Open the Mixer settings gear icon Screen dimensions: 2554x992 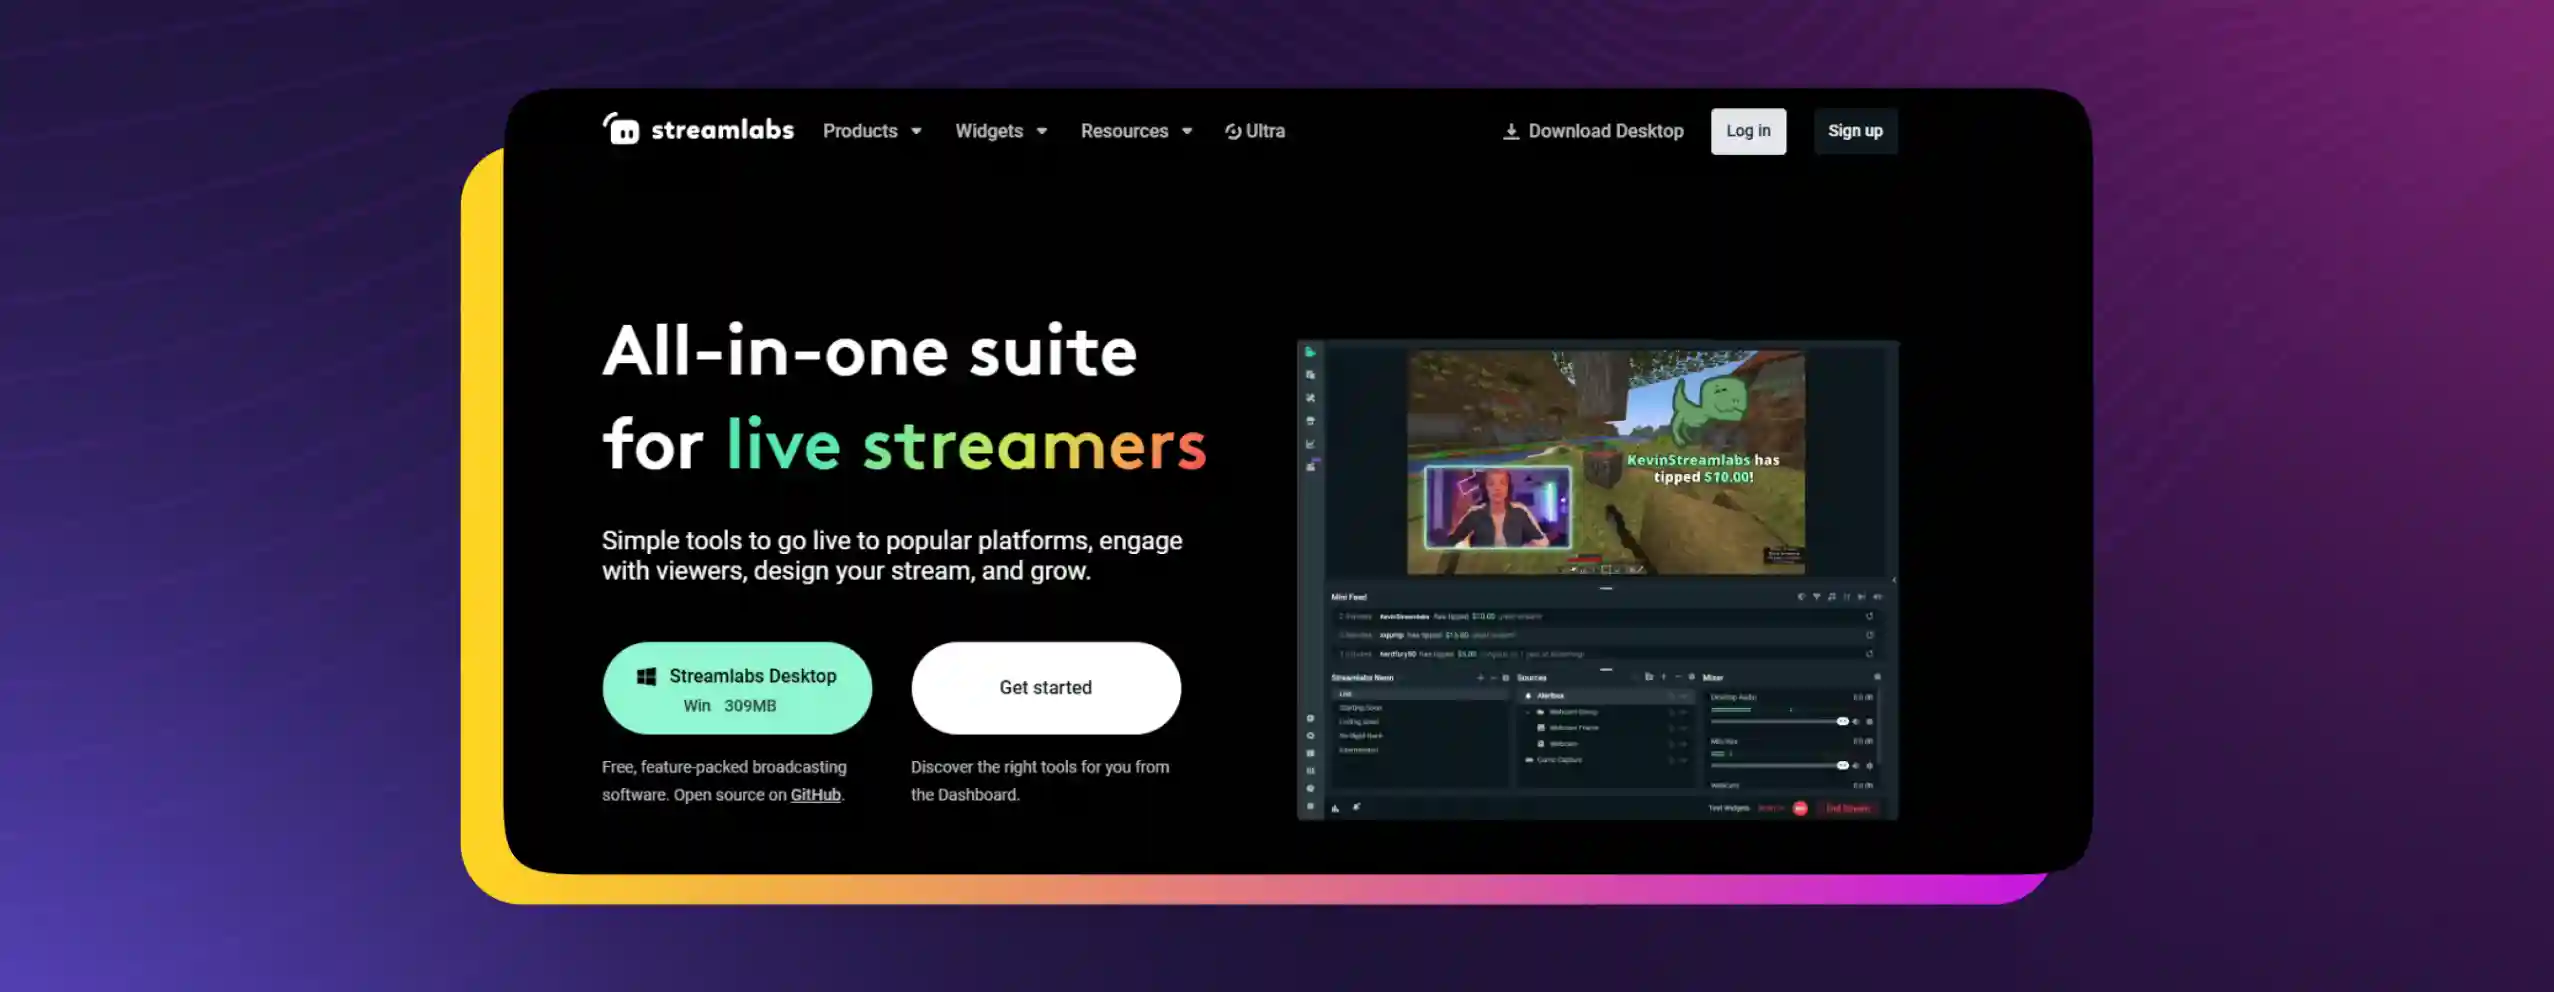pos(1878,677)
